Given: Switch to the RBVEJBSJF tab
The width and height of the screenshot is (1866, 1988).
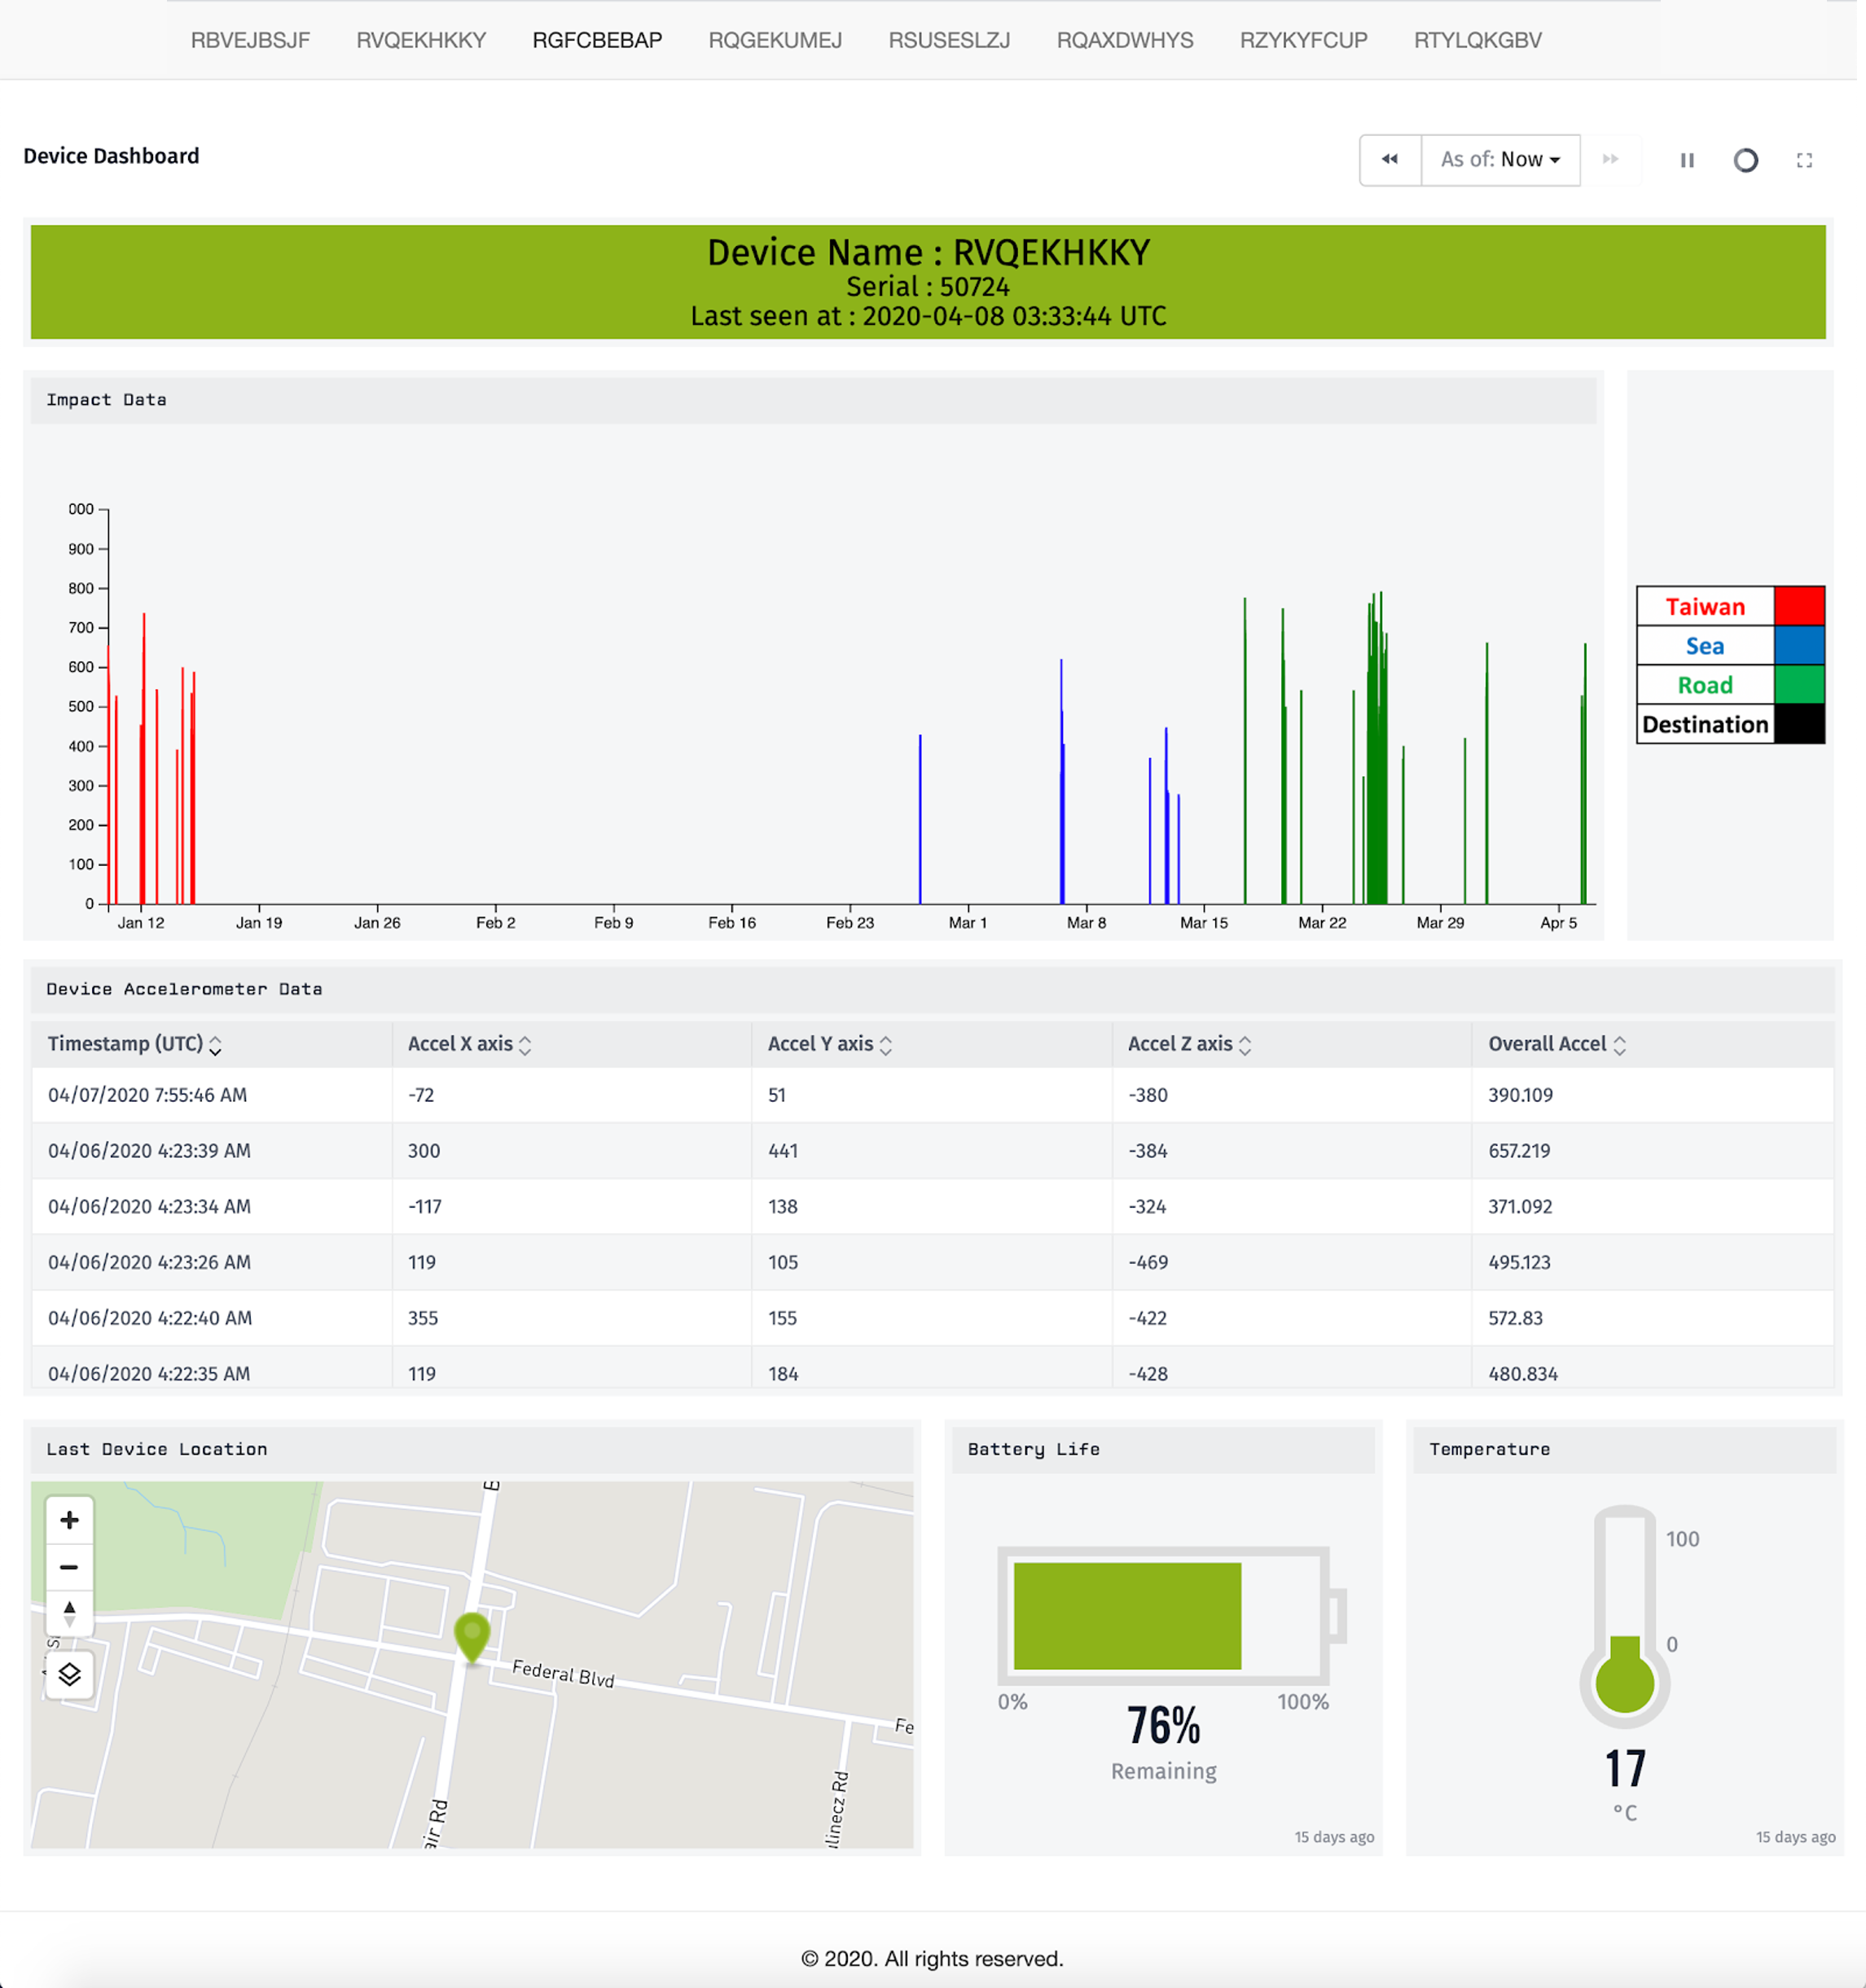Looking at the screenshot, I should 250,40.
